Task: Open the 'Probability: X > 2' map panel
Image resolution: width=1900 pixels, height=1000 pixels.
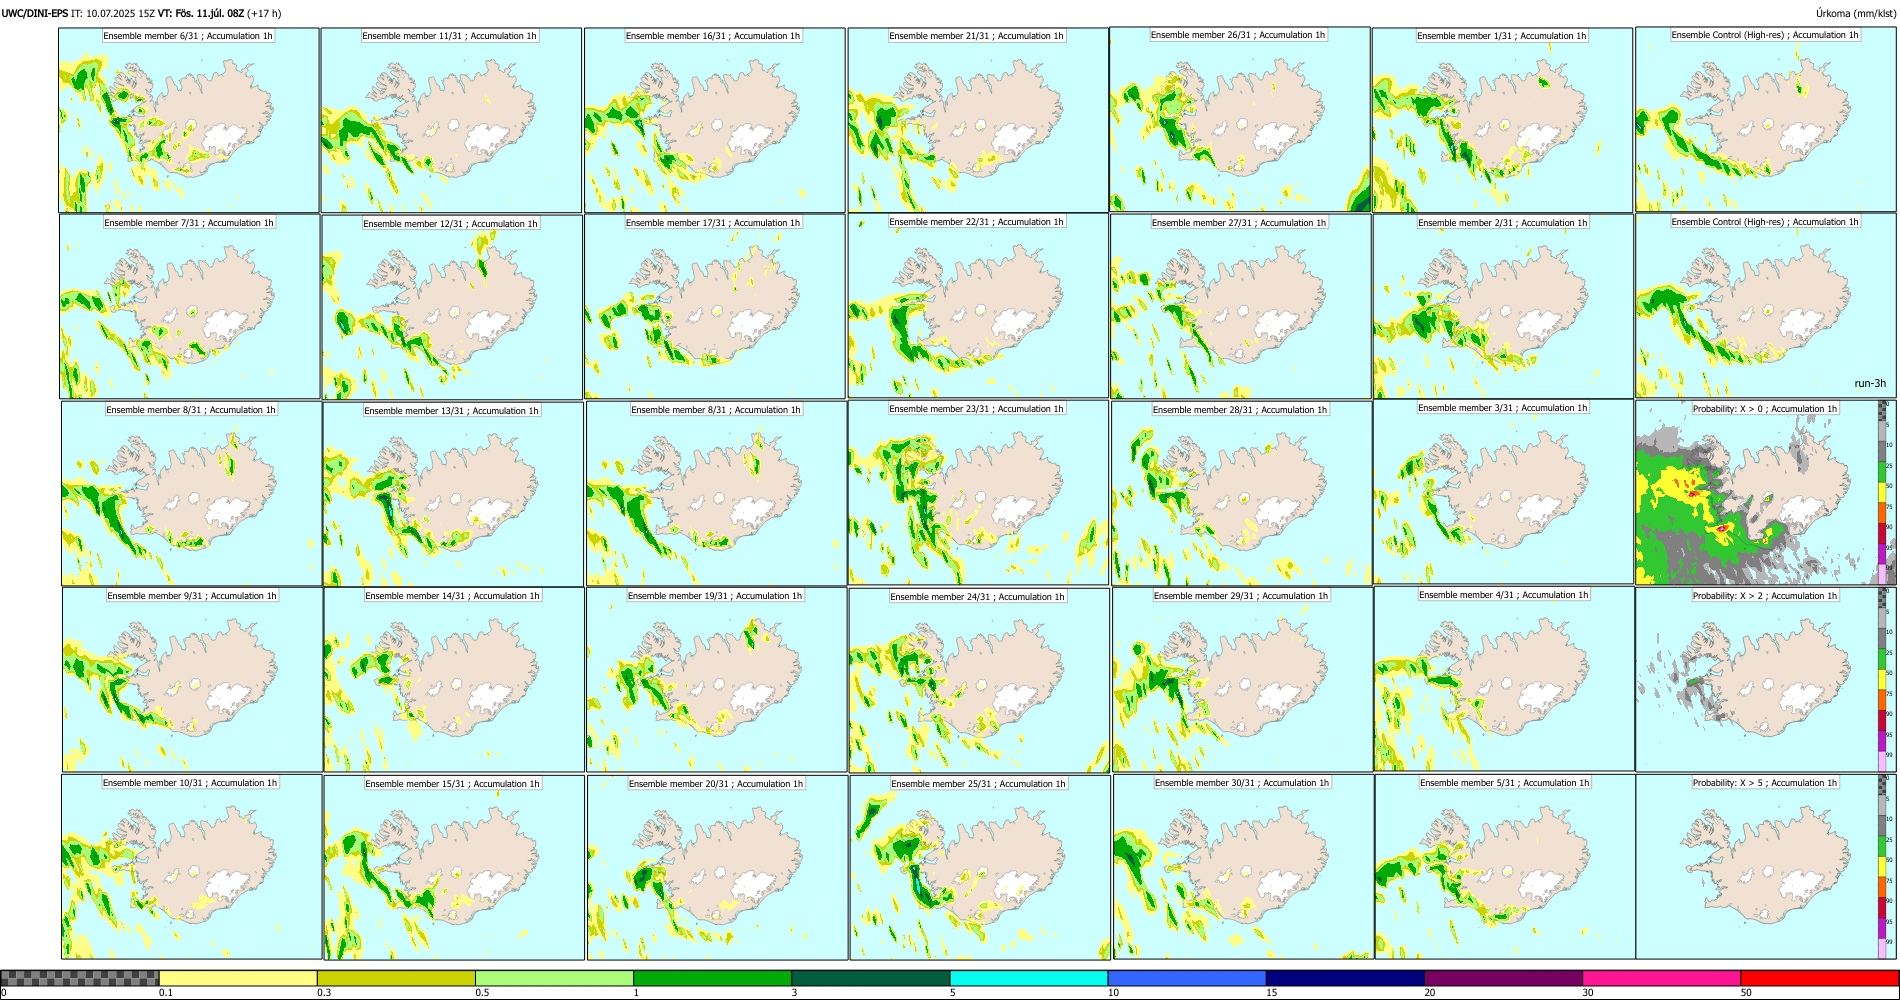Action: point(1766,679)
